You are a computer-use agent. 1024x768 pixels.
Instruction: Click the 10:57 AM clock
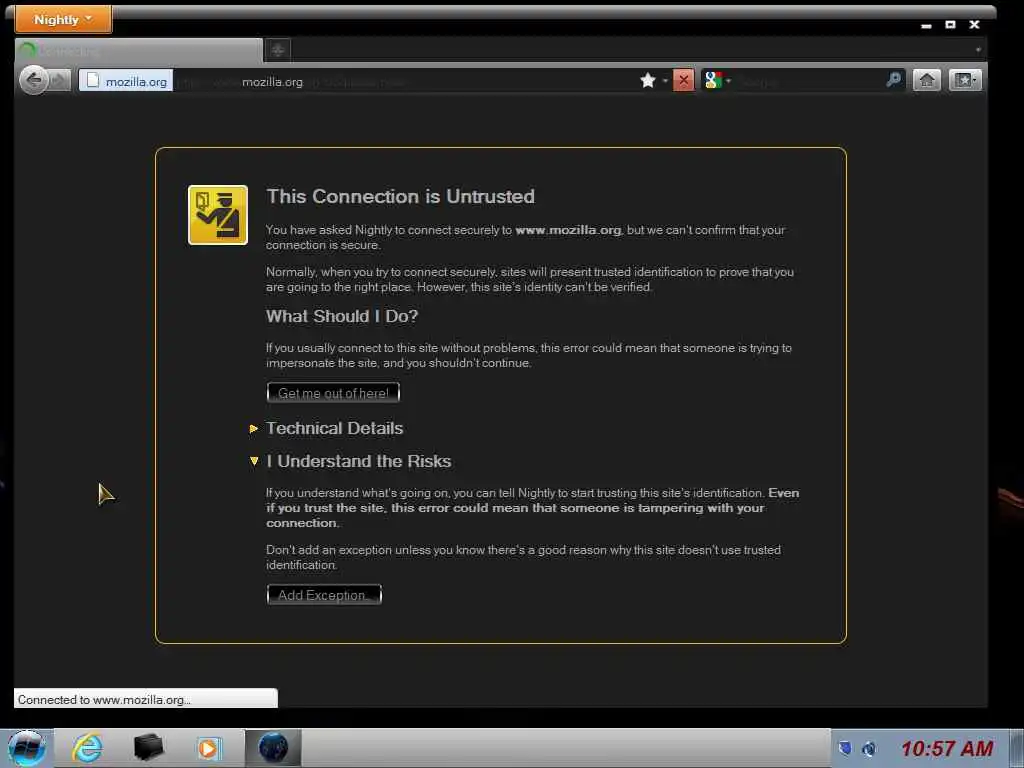pyautogui.click(x=947, y=748)
